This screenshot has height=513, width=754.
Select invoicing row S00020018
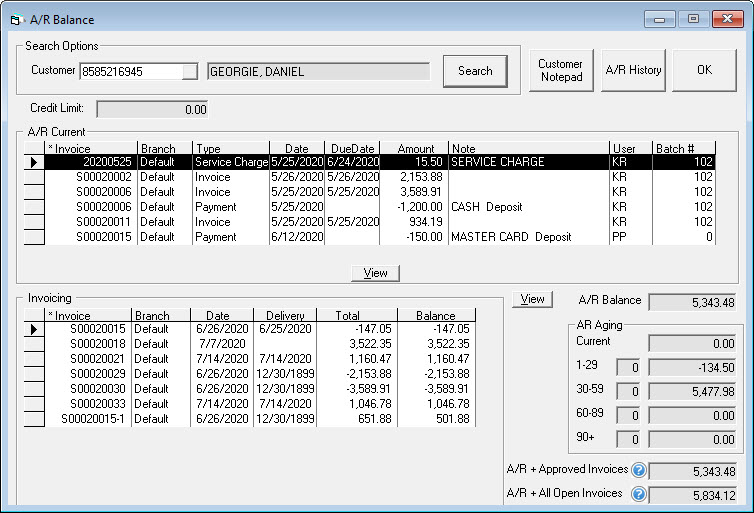pos(250,344)
